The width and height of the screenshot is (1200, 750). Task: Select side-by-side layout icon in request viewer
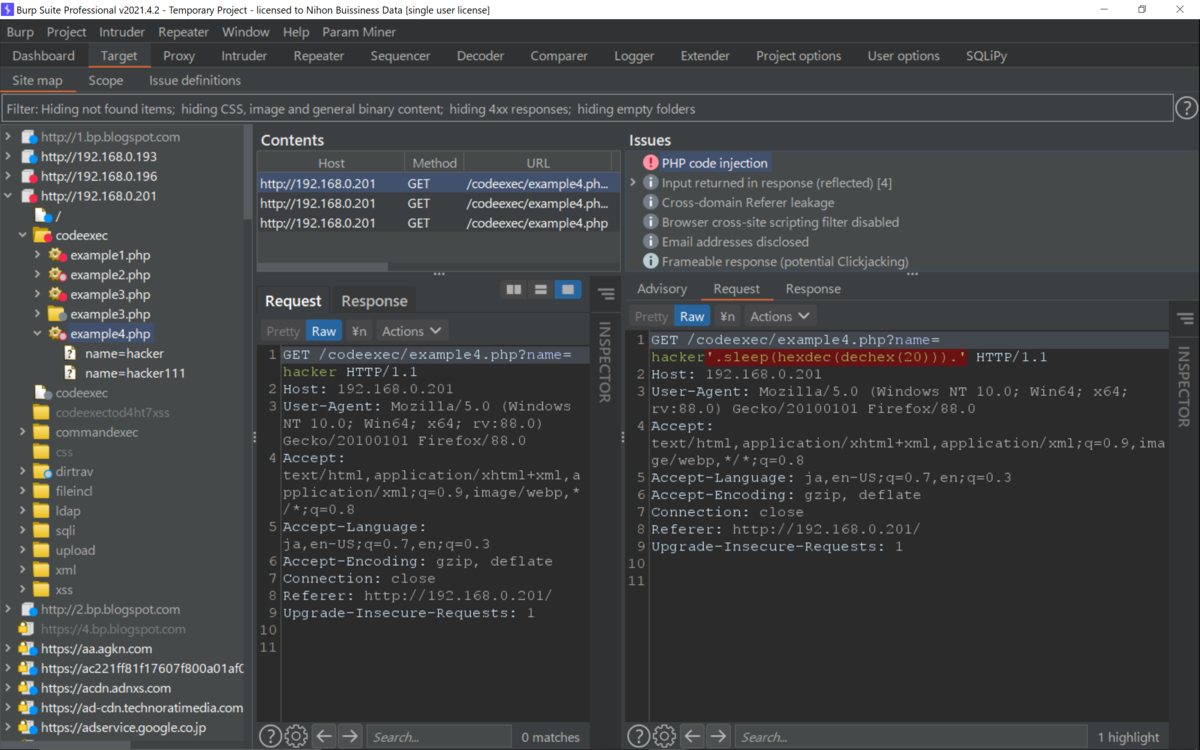[x=514, y=290]
